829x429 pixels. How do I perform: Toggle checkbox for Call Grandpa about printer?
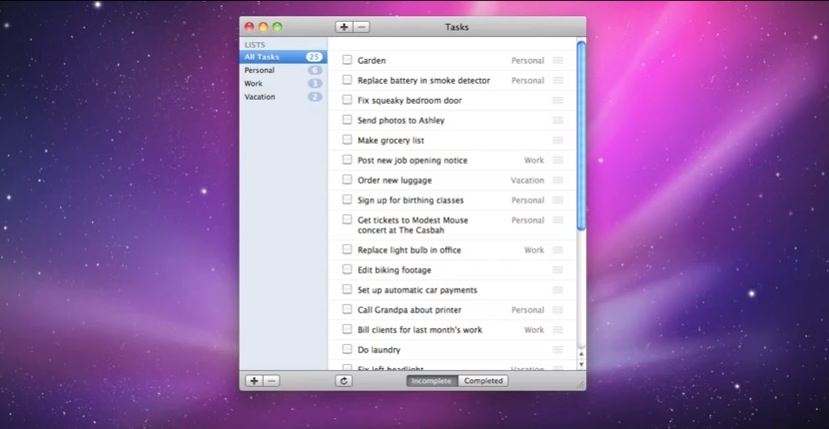347,310
